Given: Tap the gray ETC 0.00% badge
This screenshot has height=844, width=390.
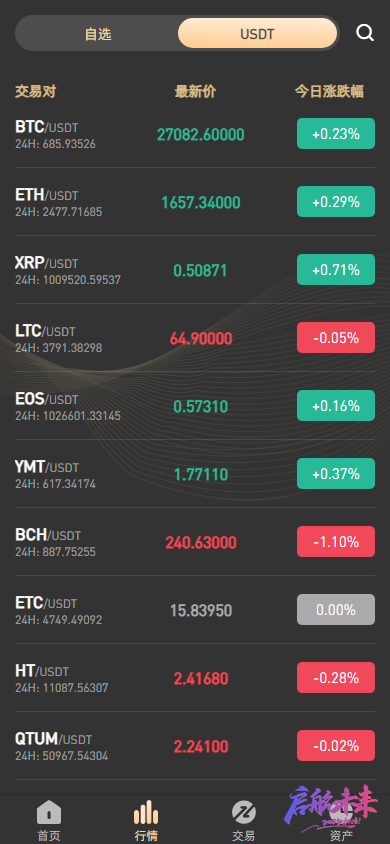Looking at the screenshot, I should tap(336, 609).
